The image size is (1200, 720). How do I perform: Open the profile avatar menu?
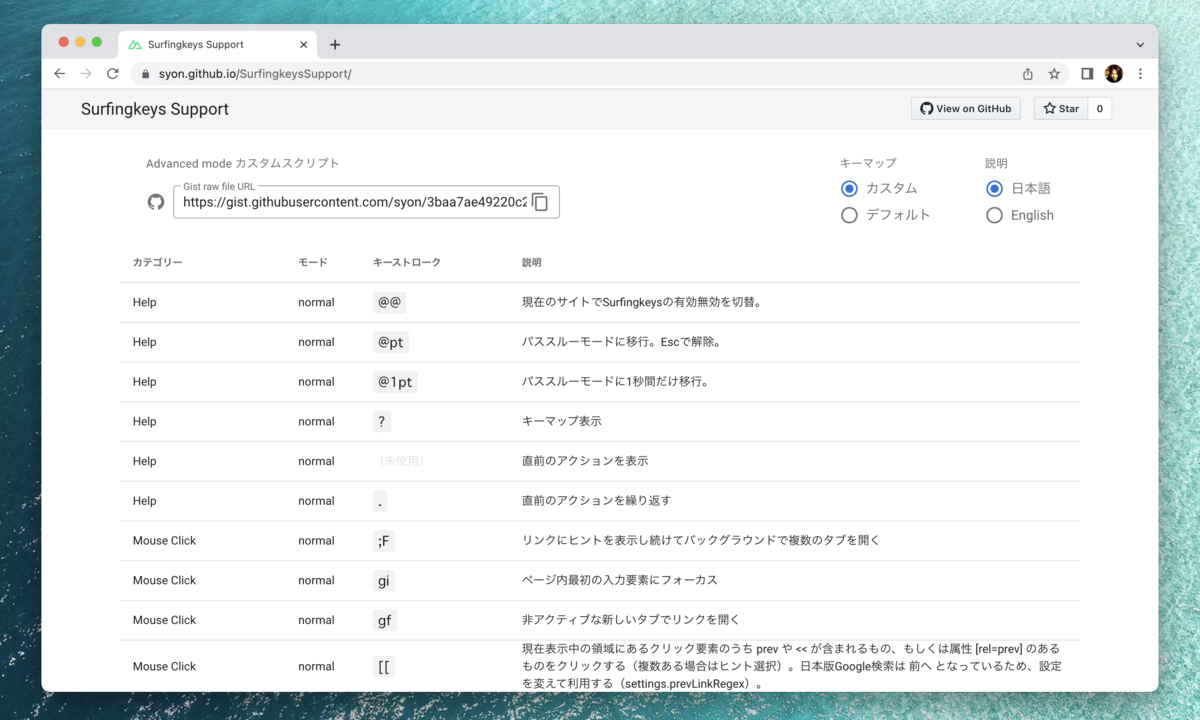coord(1114,74)
